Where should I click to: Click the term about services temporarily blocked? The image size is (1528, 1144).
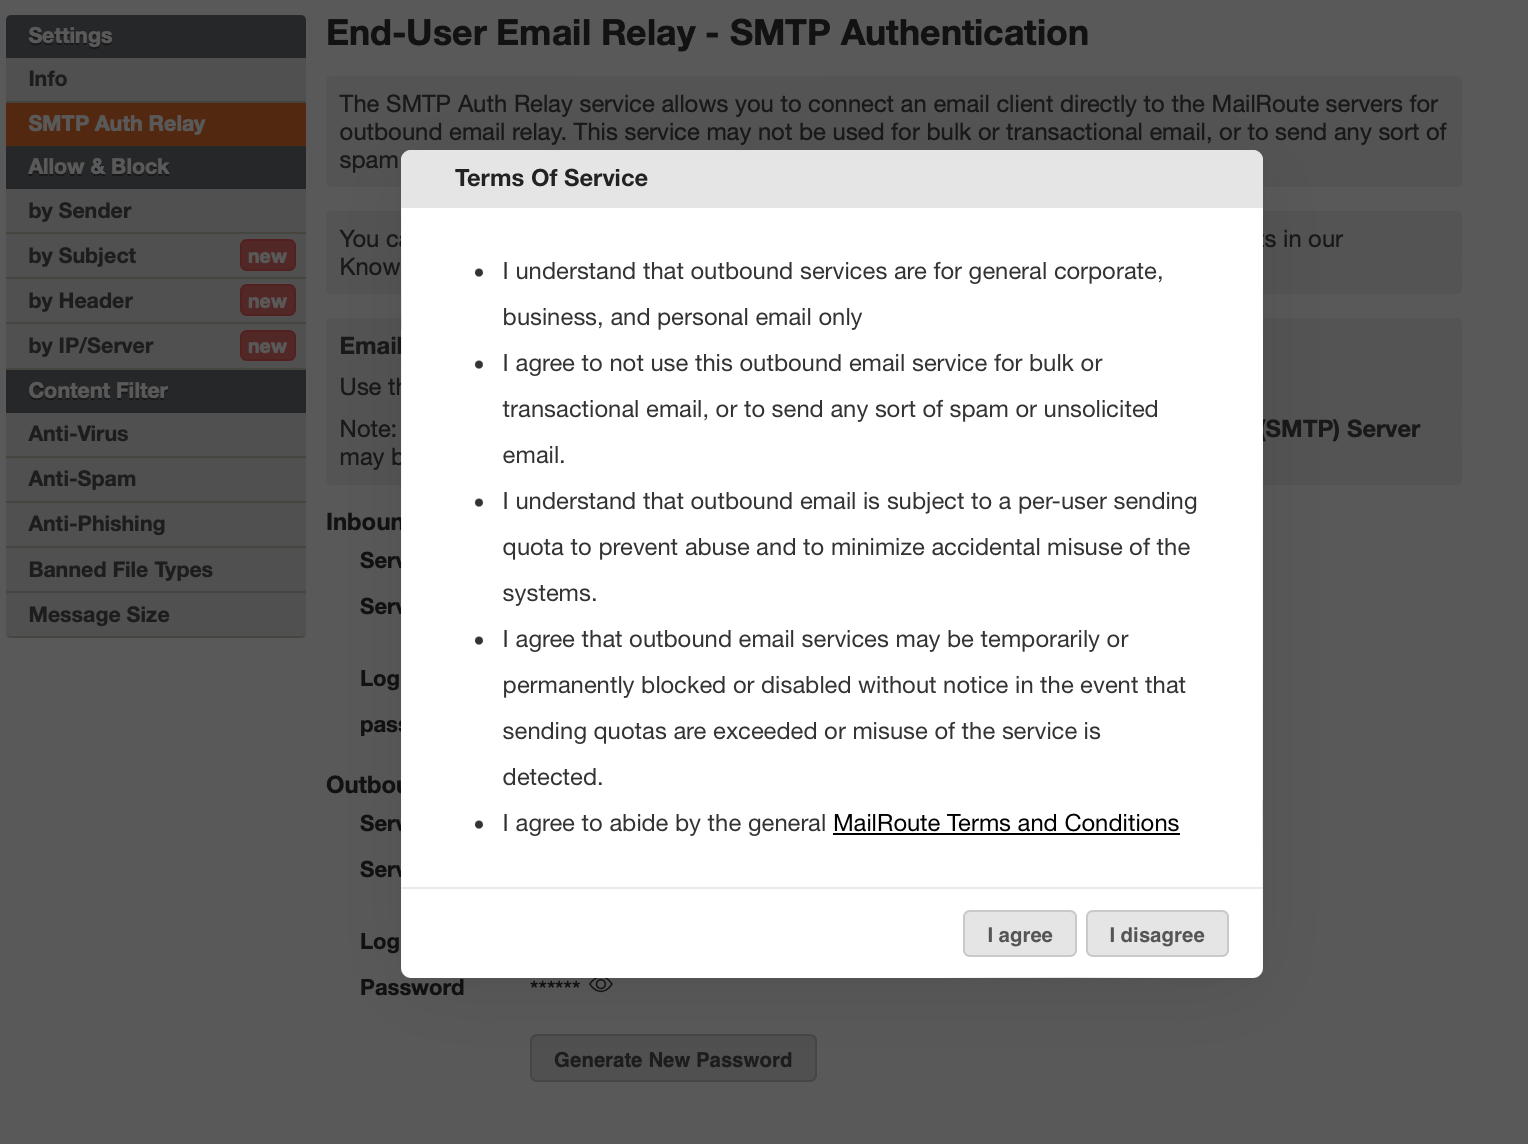(x=844, y=708)
